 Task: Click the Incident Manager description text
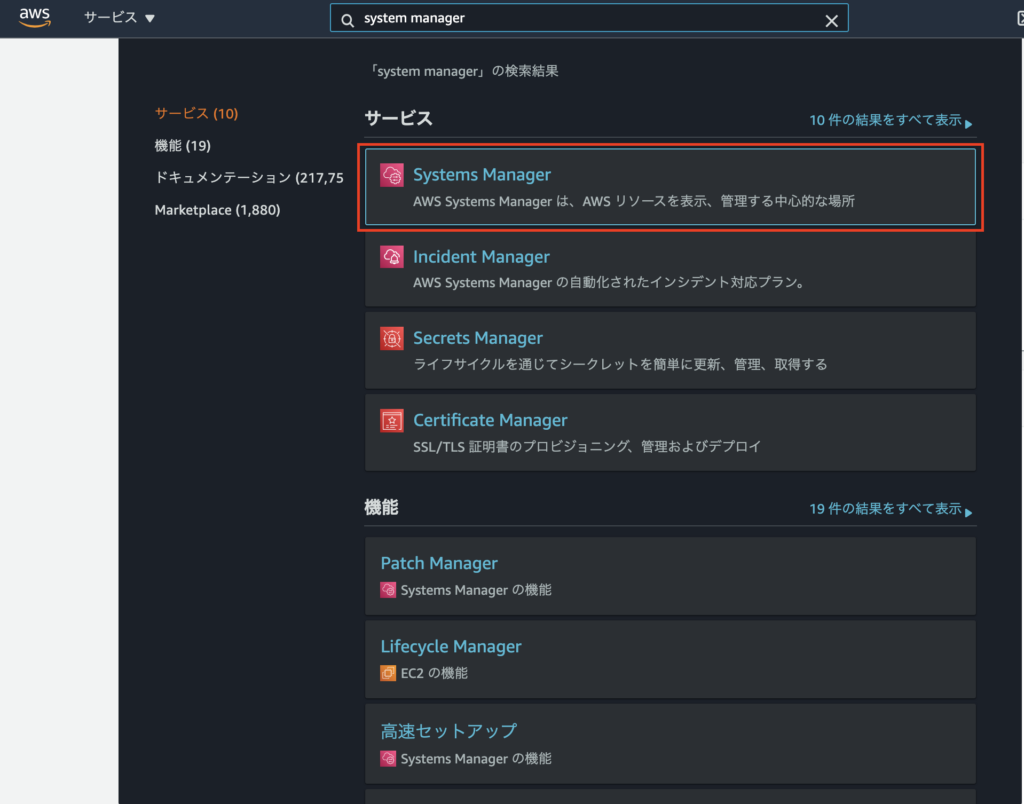click(611, 282)
